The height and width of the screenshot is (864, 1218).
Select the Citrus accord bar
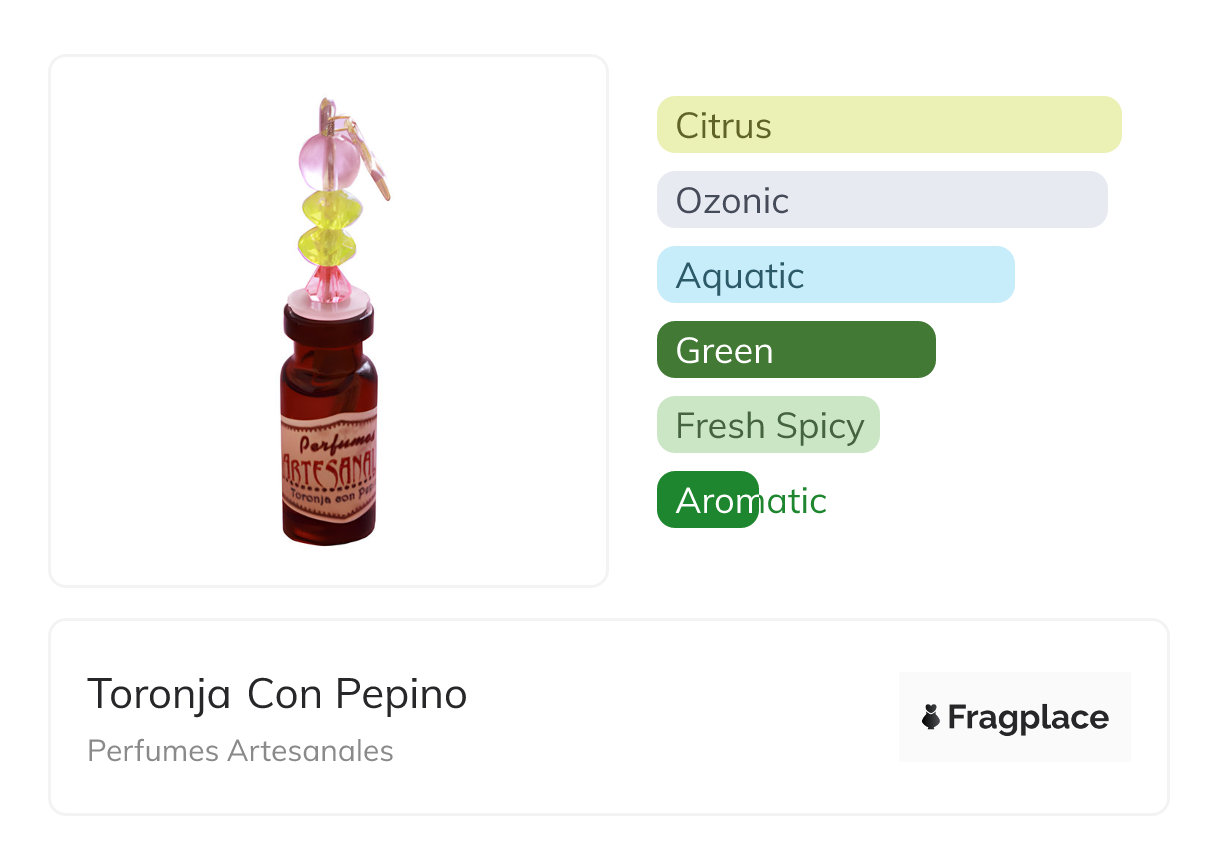click(x=888, y=125)
